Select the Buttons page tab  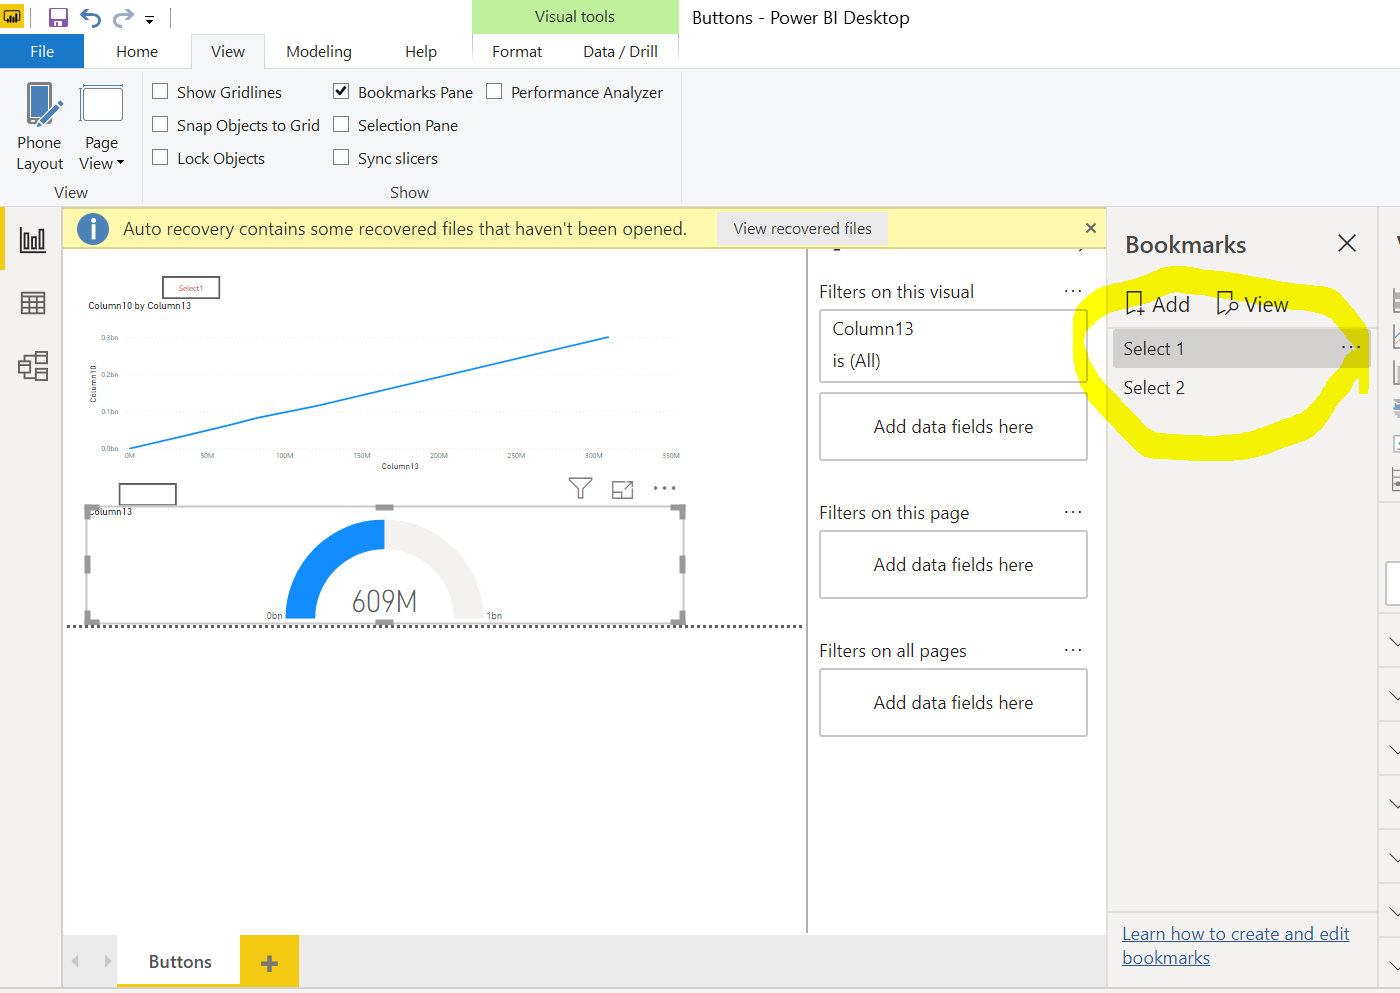[x=180, y=962]
